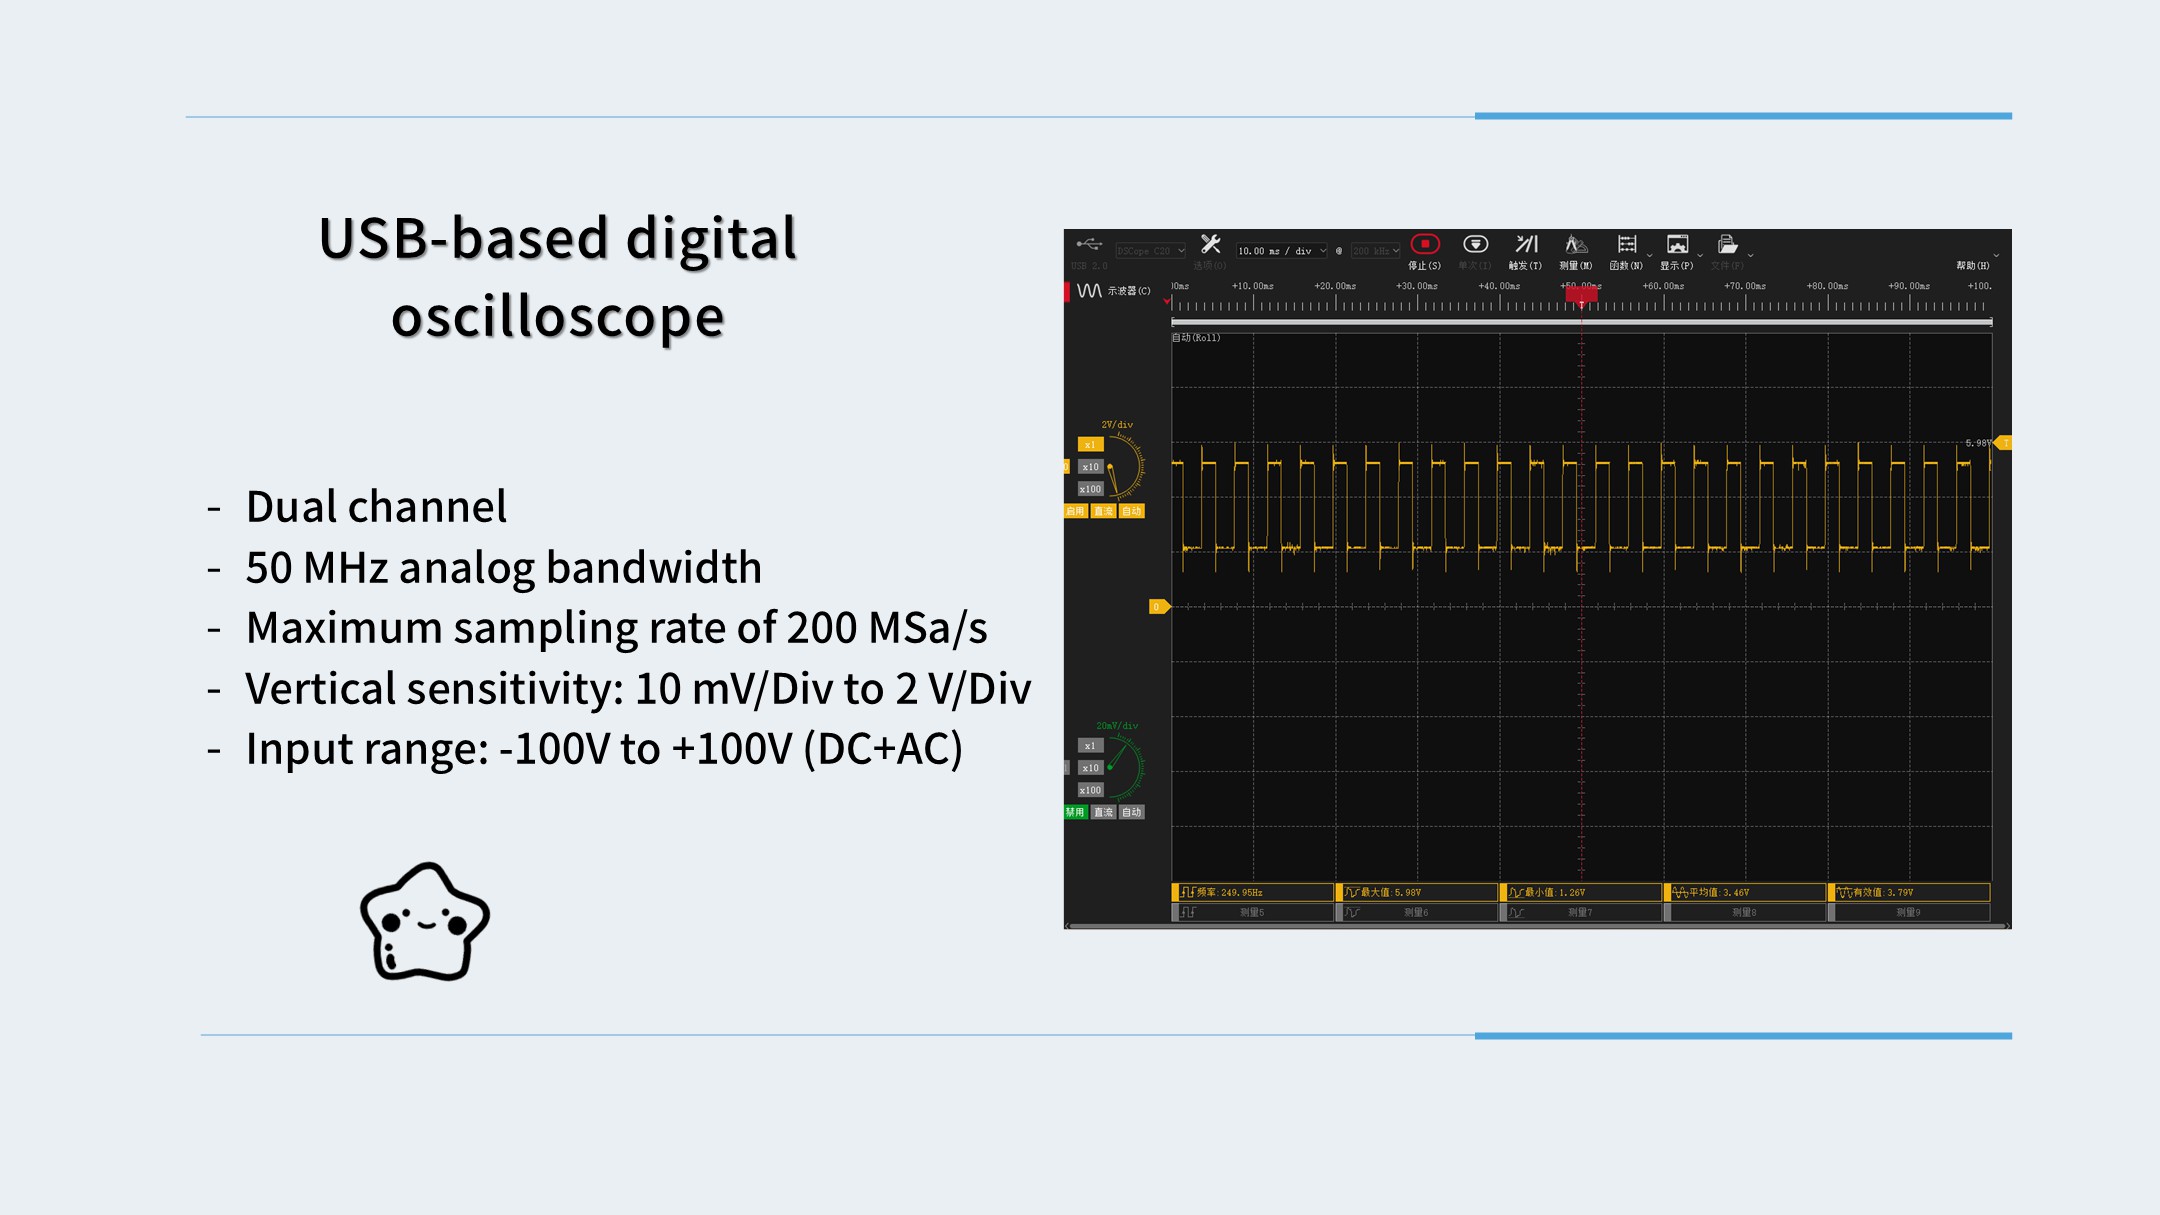Click the Options wrench icon

(1210, 244)
